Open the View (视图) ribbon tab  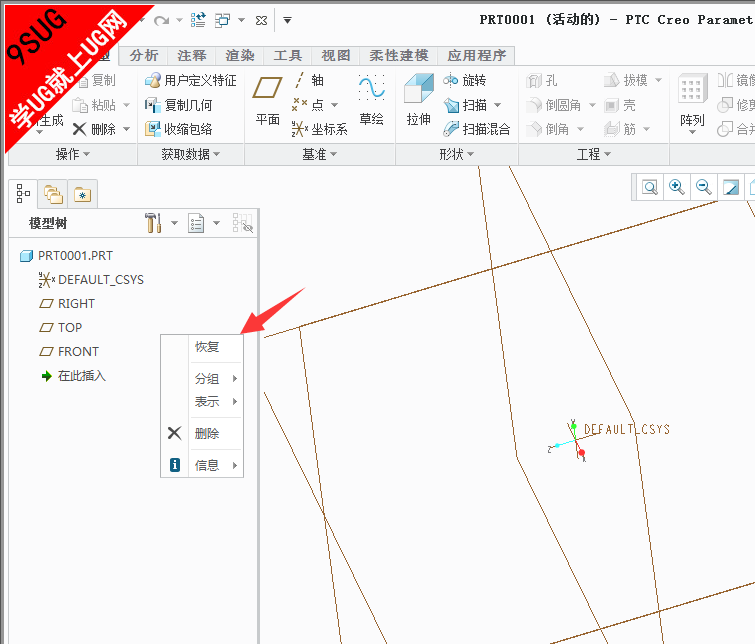[x=336, y=55]
